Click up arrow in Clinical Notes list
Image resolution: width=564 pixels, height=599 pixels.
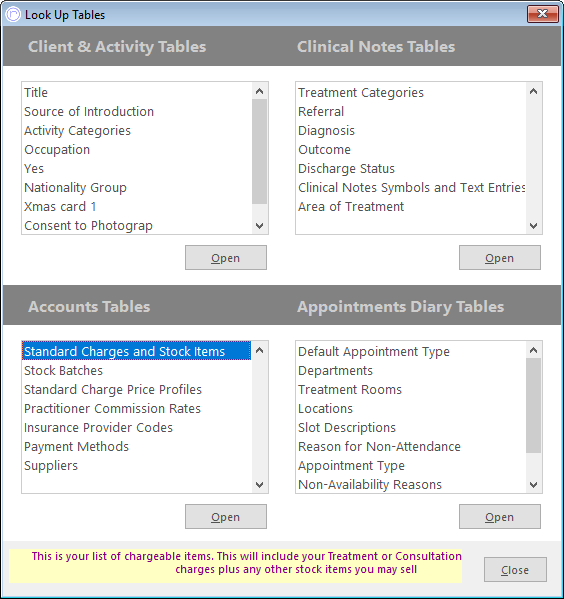(x=533, y=91)
